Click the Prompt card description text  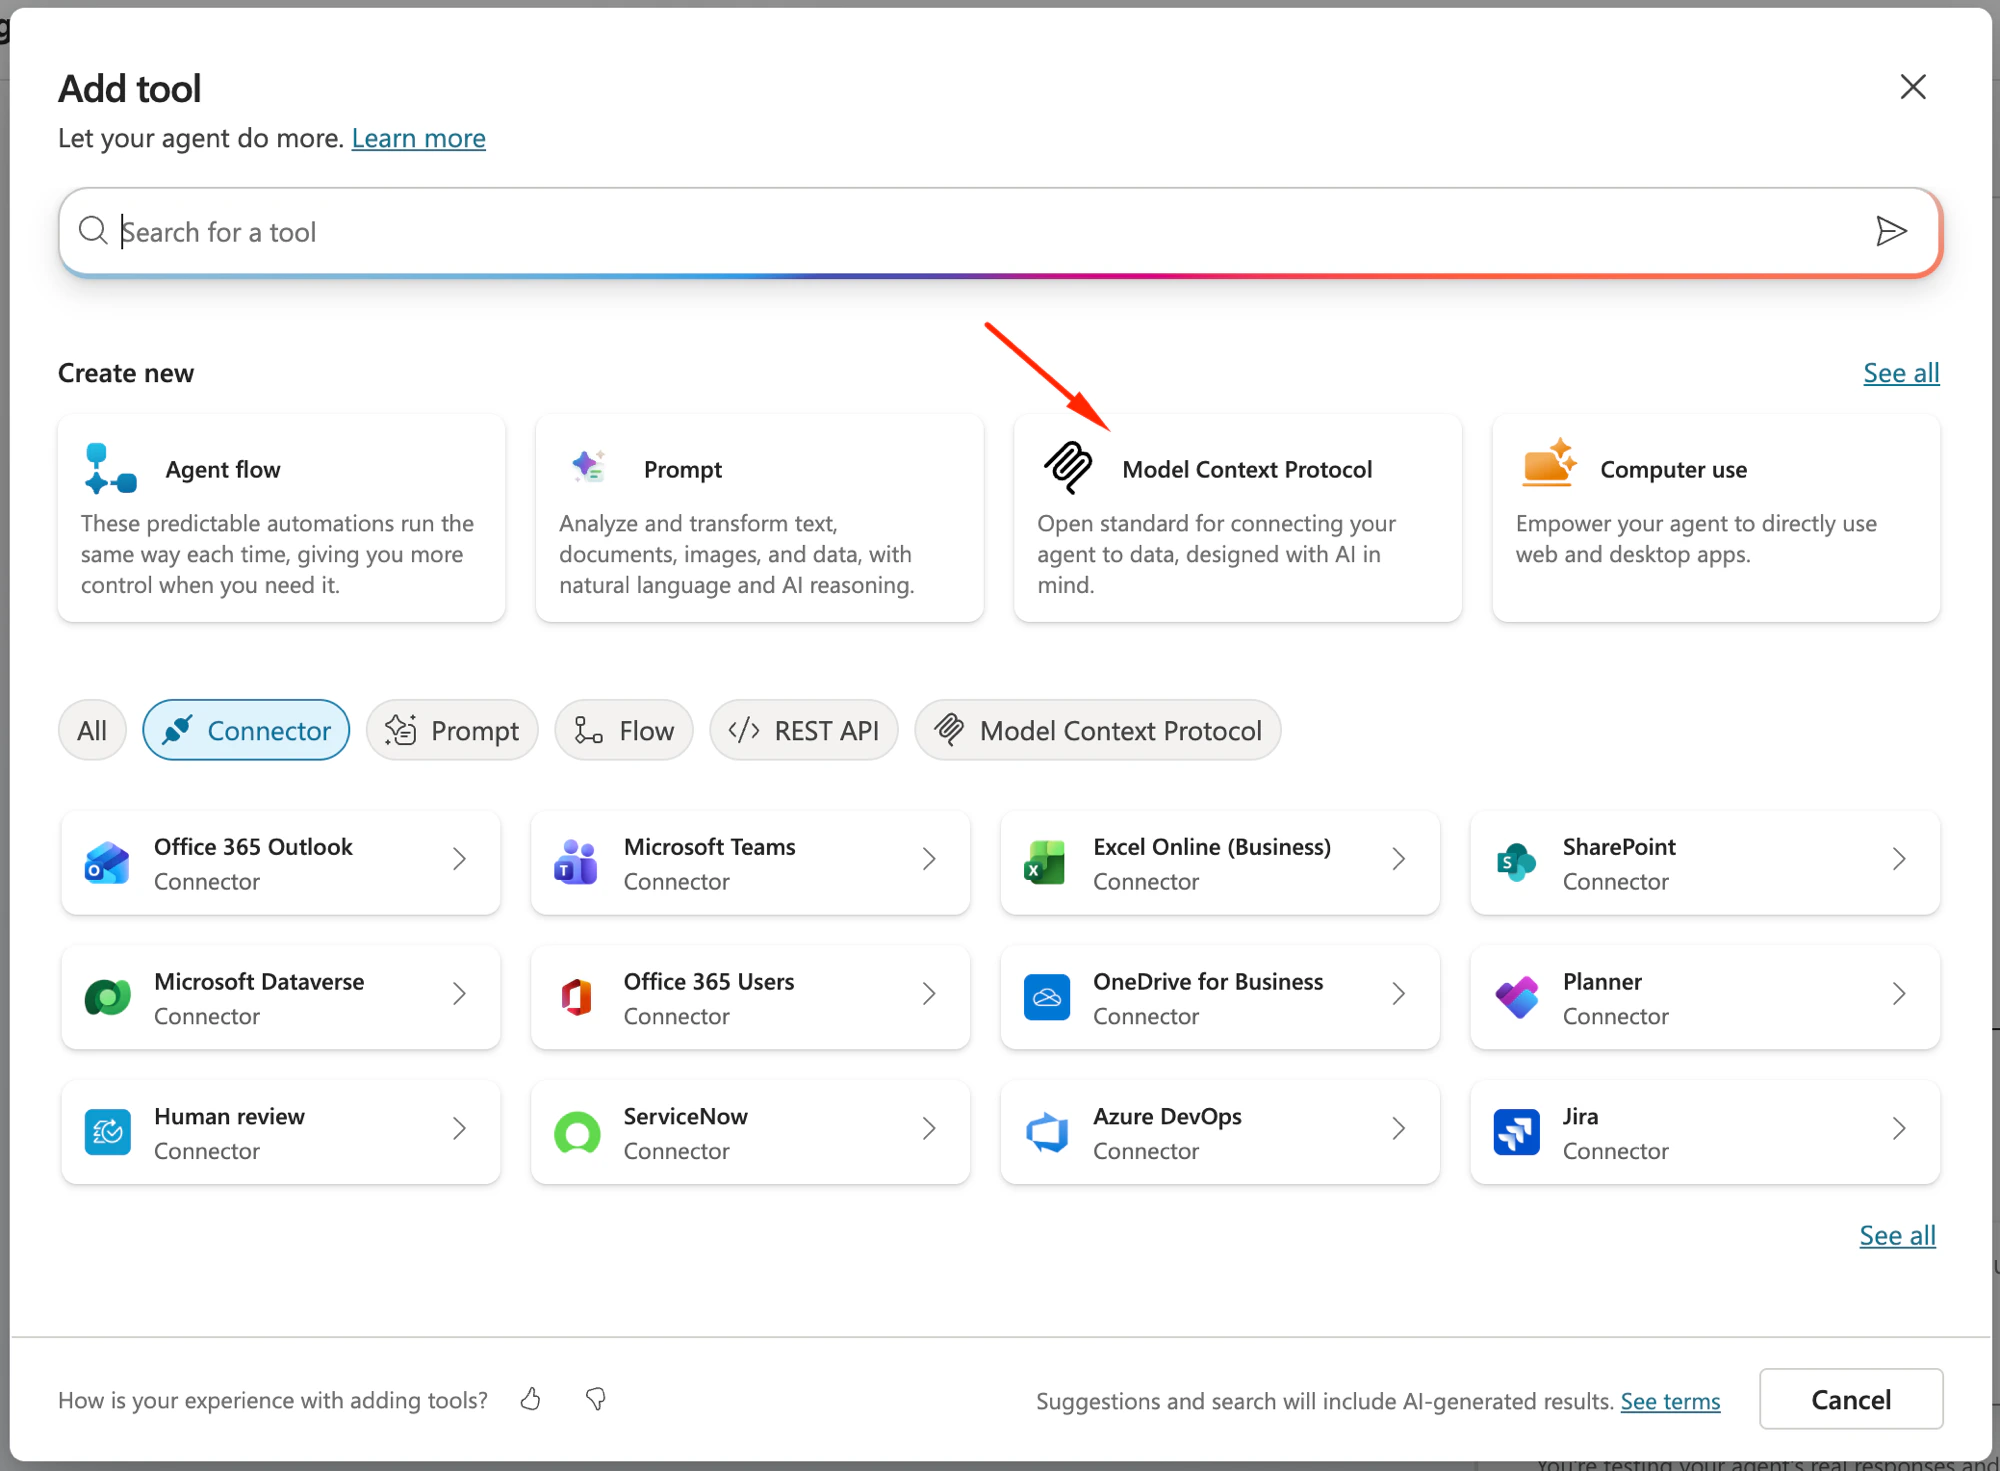[737, 554]
